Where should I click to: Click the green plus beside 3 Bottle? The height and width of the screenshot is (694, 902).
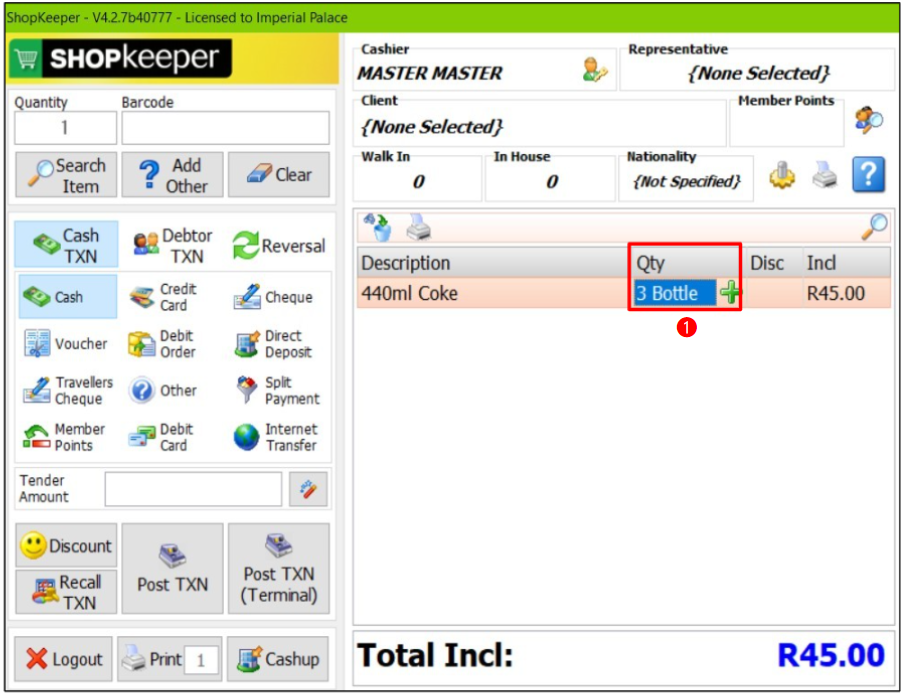[731, 293]
